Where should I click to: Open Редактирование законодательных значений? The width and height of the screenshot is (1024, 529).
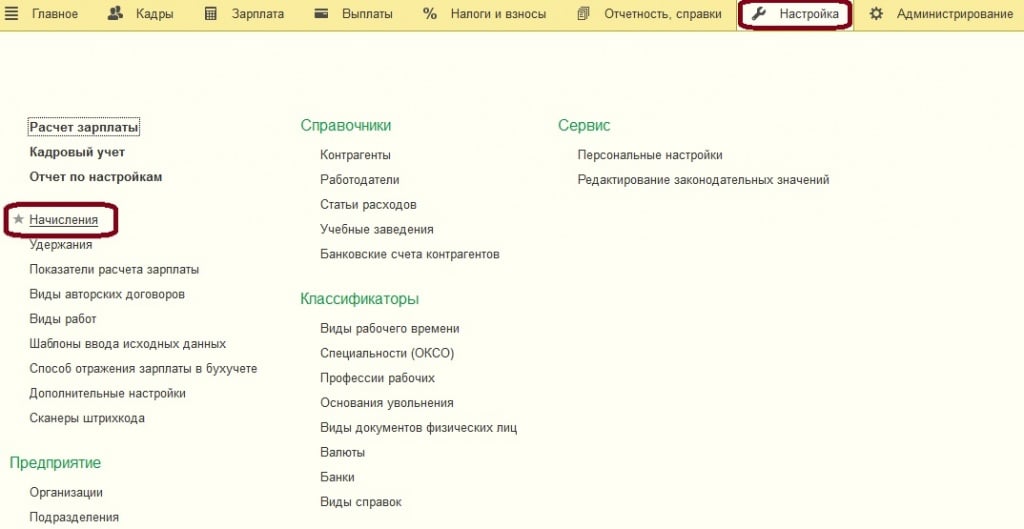point(703,180)
